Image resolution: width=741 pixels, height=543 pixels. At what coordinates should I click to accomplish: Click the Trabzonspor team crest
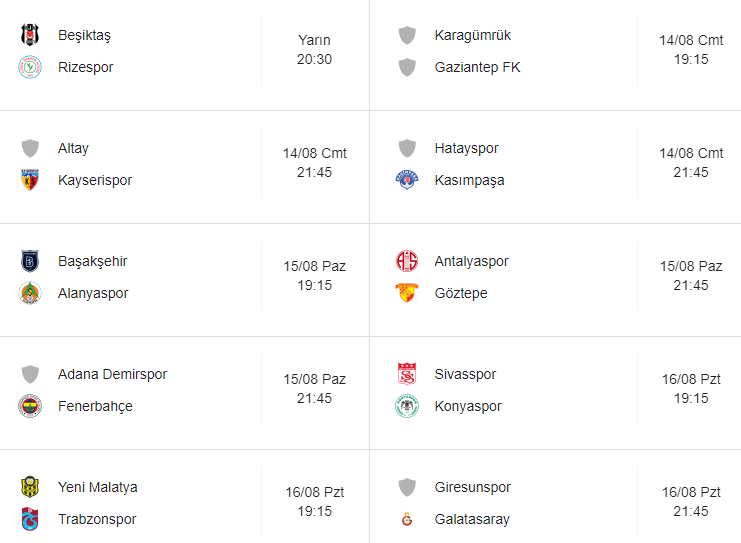click(30, 519)
